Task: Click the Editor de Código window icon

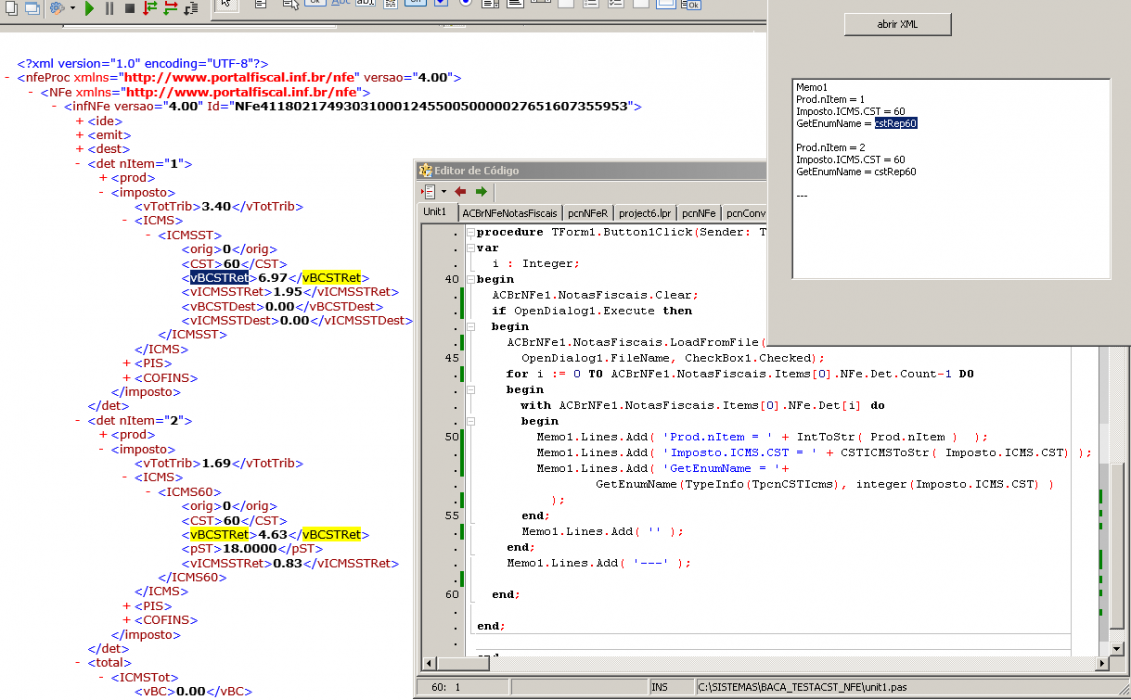Action: click(x=425, y=170)
